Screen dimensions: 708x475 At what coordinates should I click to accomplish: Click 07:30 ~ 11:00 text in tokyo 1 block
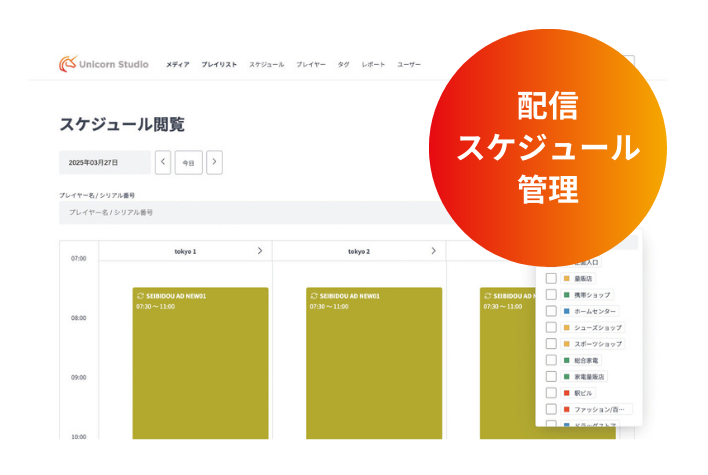pos(155,307)
